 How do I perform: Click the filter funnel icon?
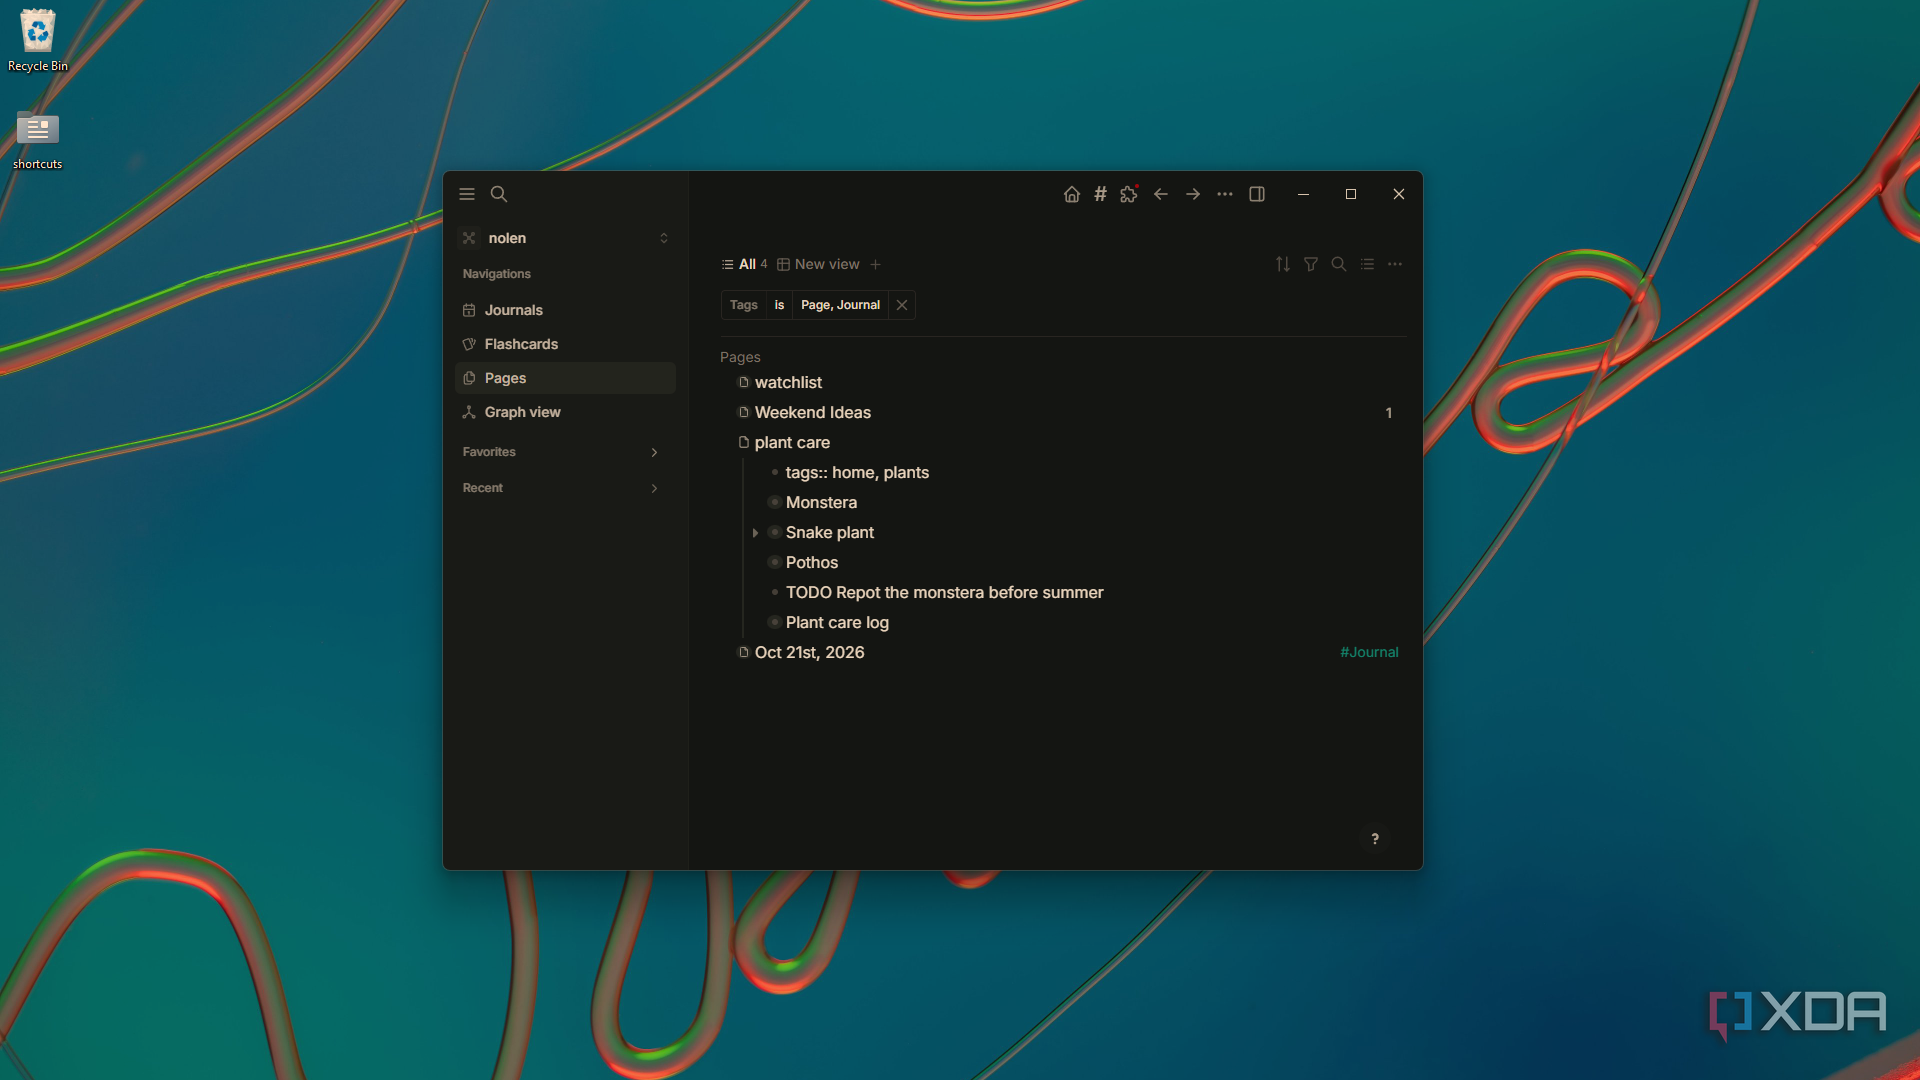(x=1311, y=264)
